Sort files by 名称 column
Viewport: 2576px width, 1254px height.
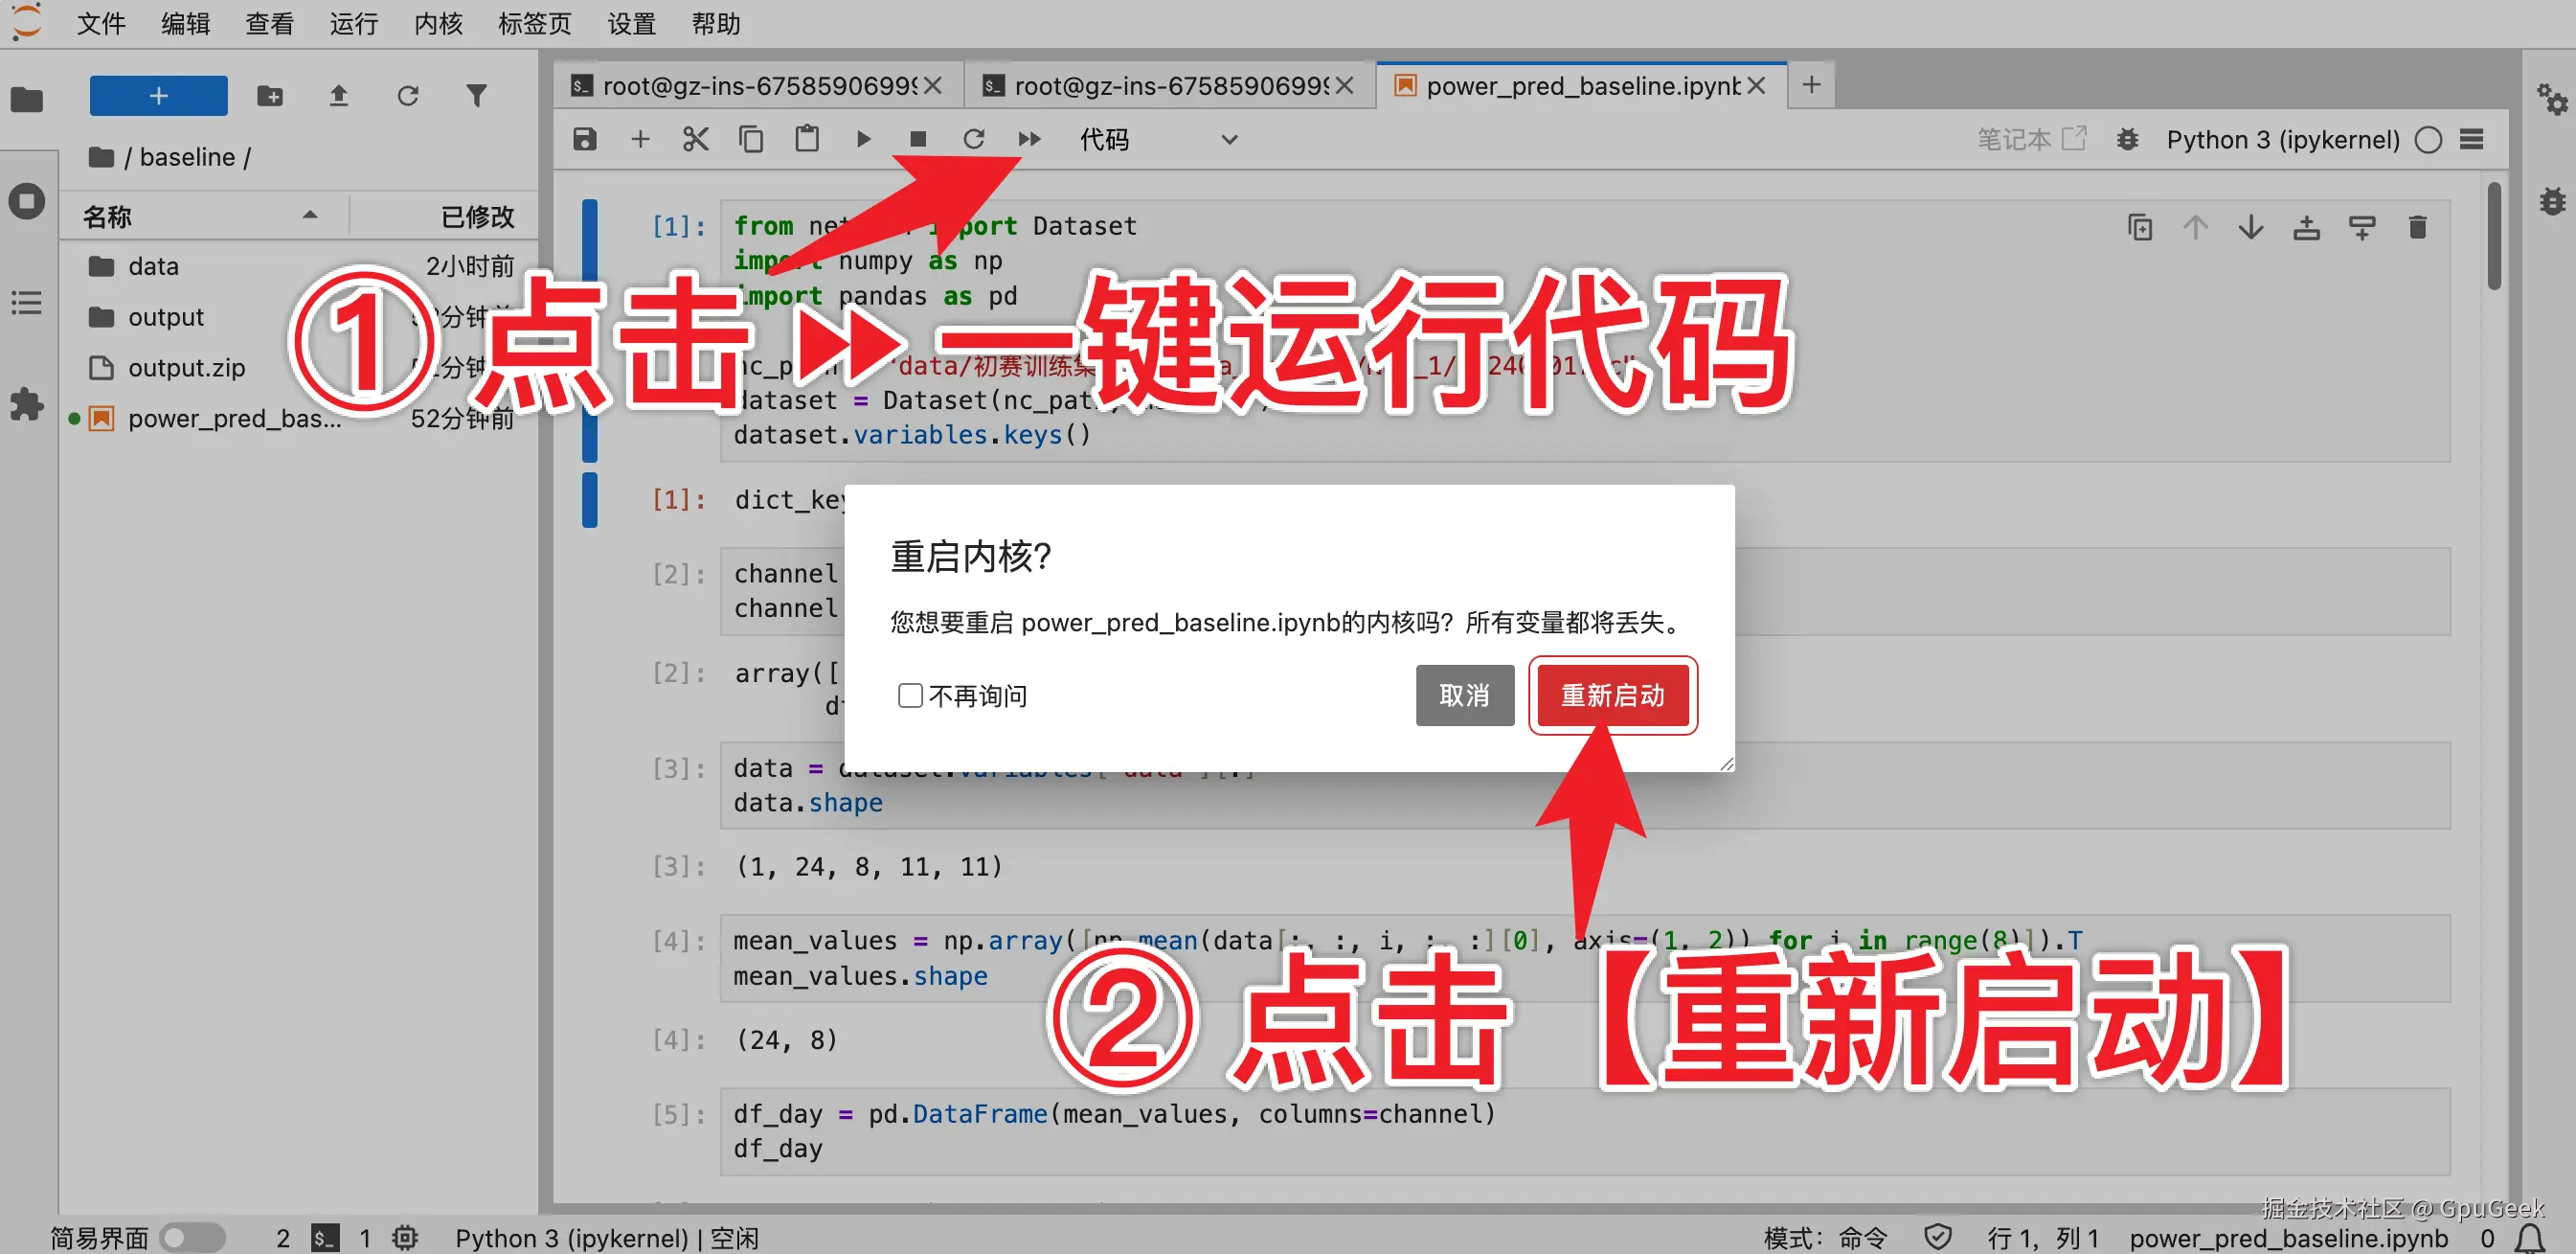pyautogui.click(x=108, y=216)
